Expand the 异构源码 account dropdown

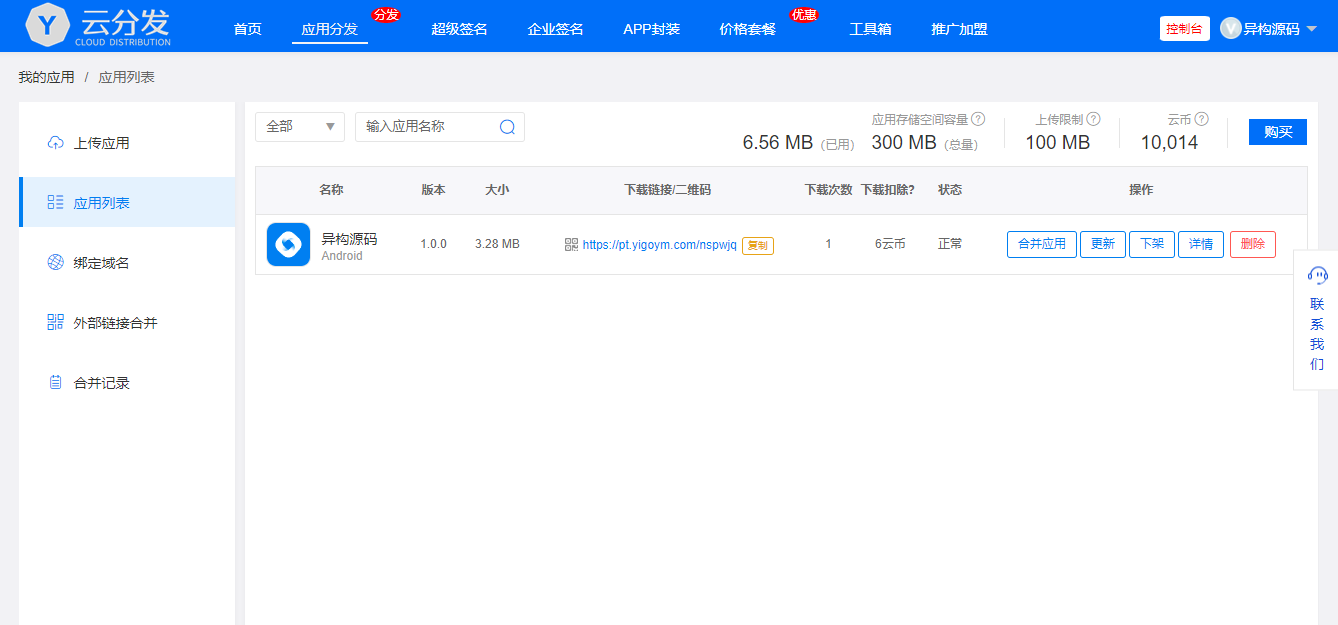[1270, 27]
